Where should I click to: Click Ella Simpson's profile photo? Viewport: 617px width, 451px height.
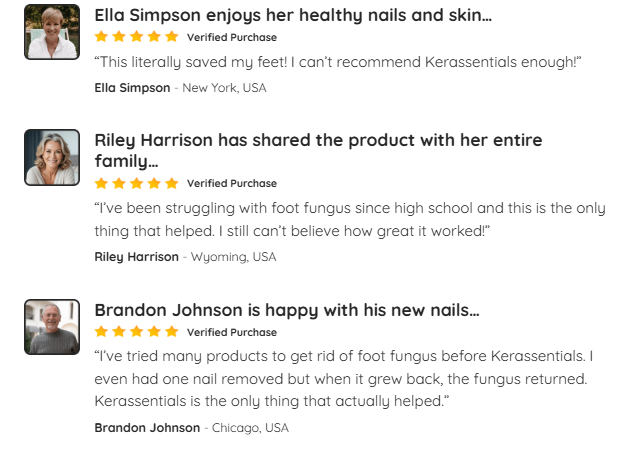(x=51, y=33)
